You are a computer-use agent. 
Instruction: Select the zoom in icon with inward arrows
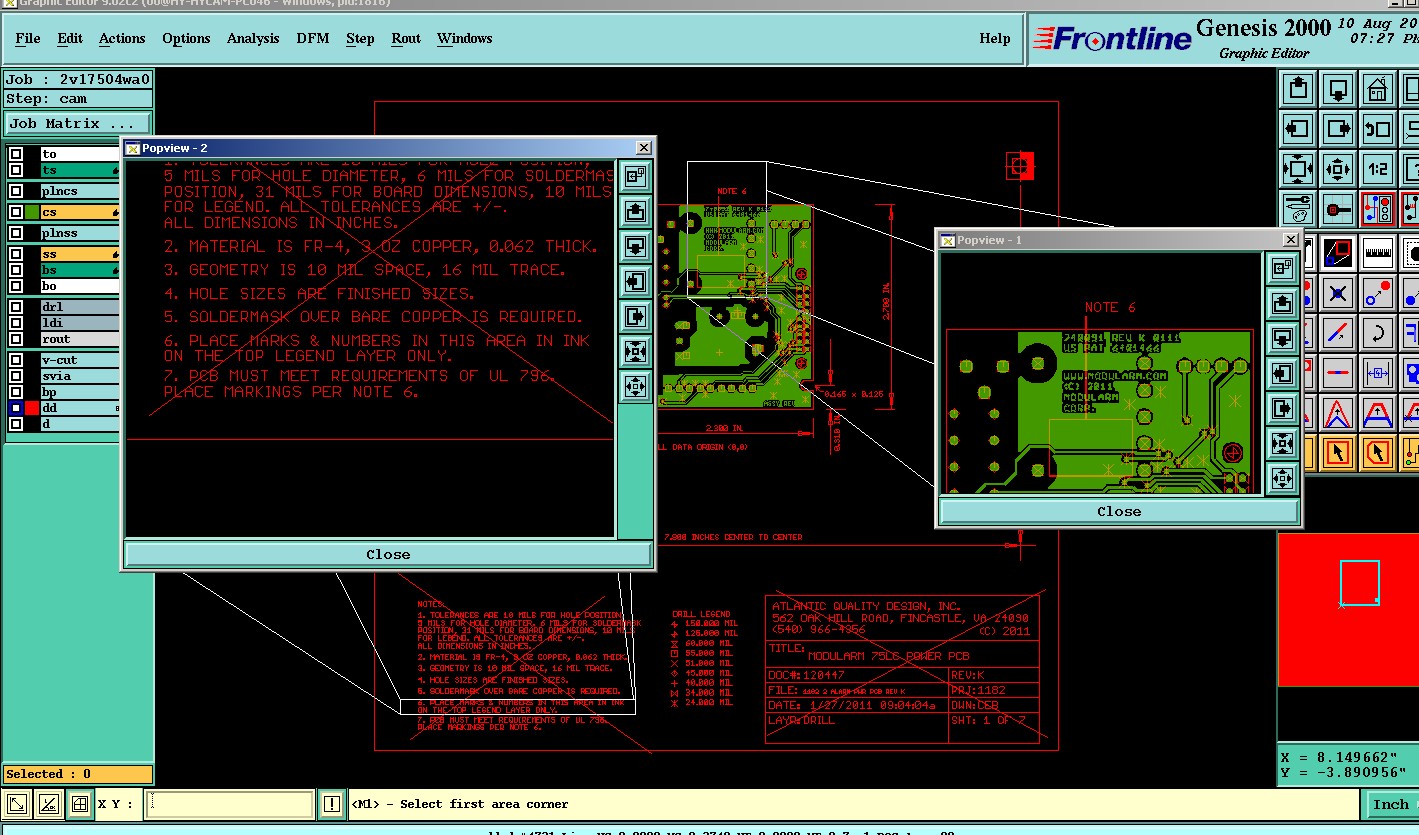pyautogui.click(x=1298, y=169)
